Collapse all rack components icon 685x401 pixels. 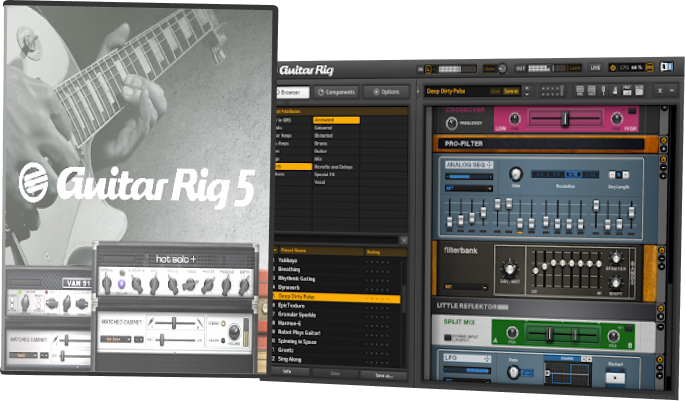[x=660, y=90]
